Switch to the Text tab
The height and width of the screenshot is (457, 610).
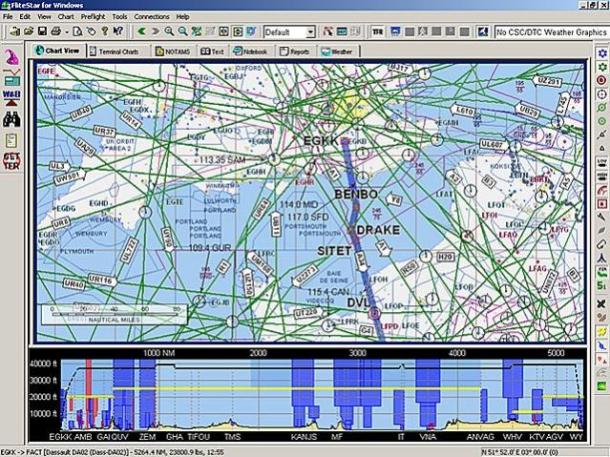point(212,51)
